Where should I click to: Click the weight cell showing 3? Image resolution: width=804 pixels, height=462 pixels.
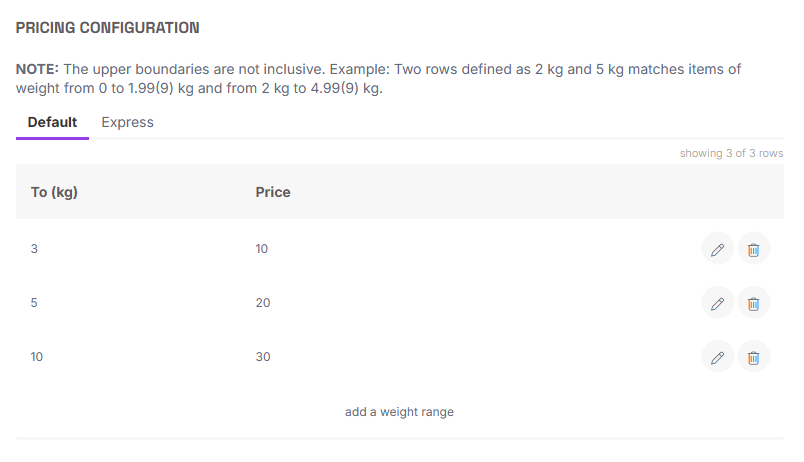pos(35,249)
